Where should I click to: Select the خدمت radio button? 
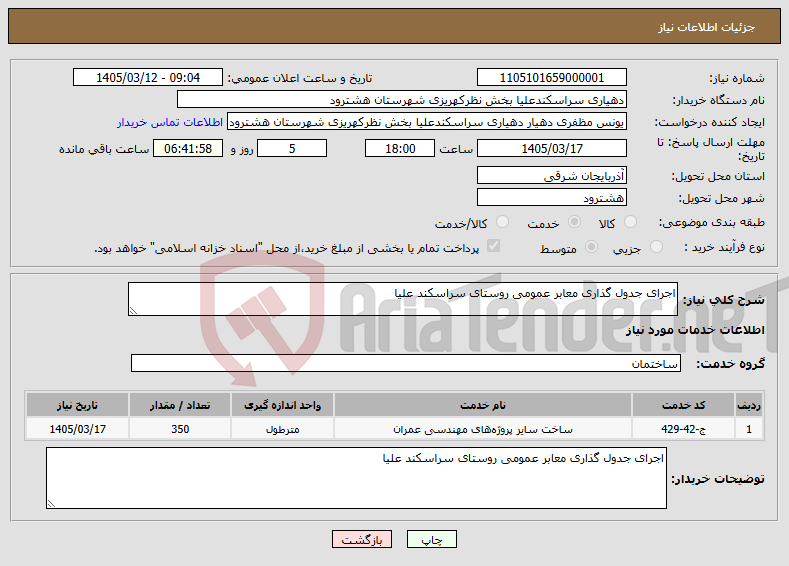tap(574, 222)
